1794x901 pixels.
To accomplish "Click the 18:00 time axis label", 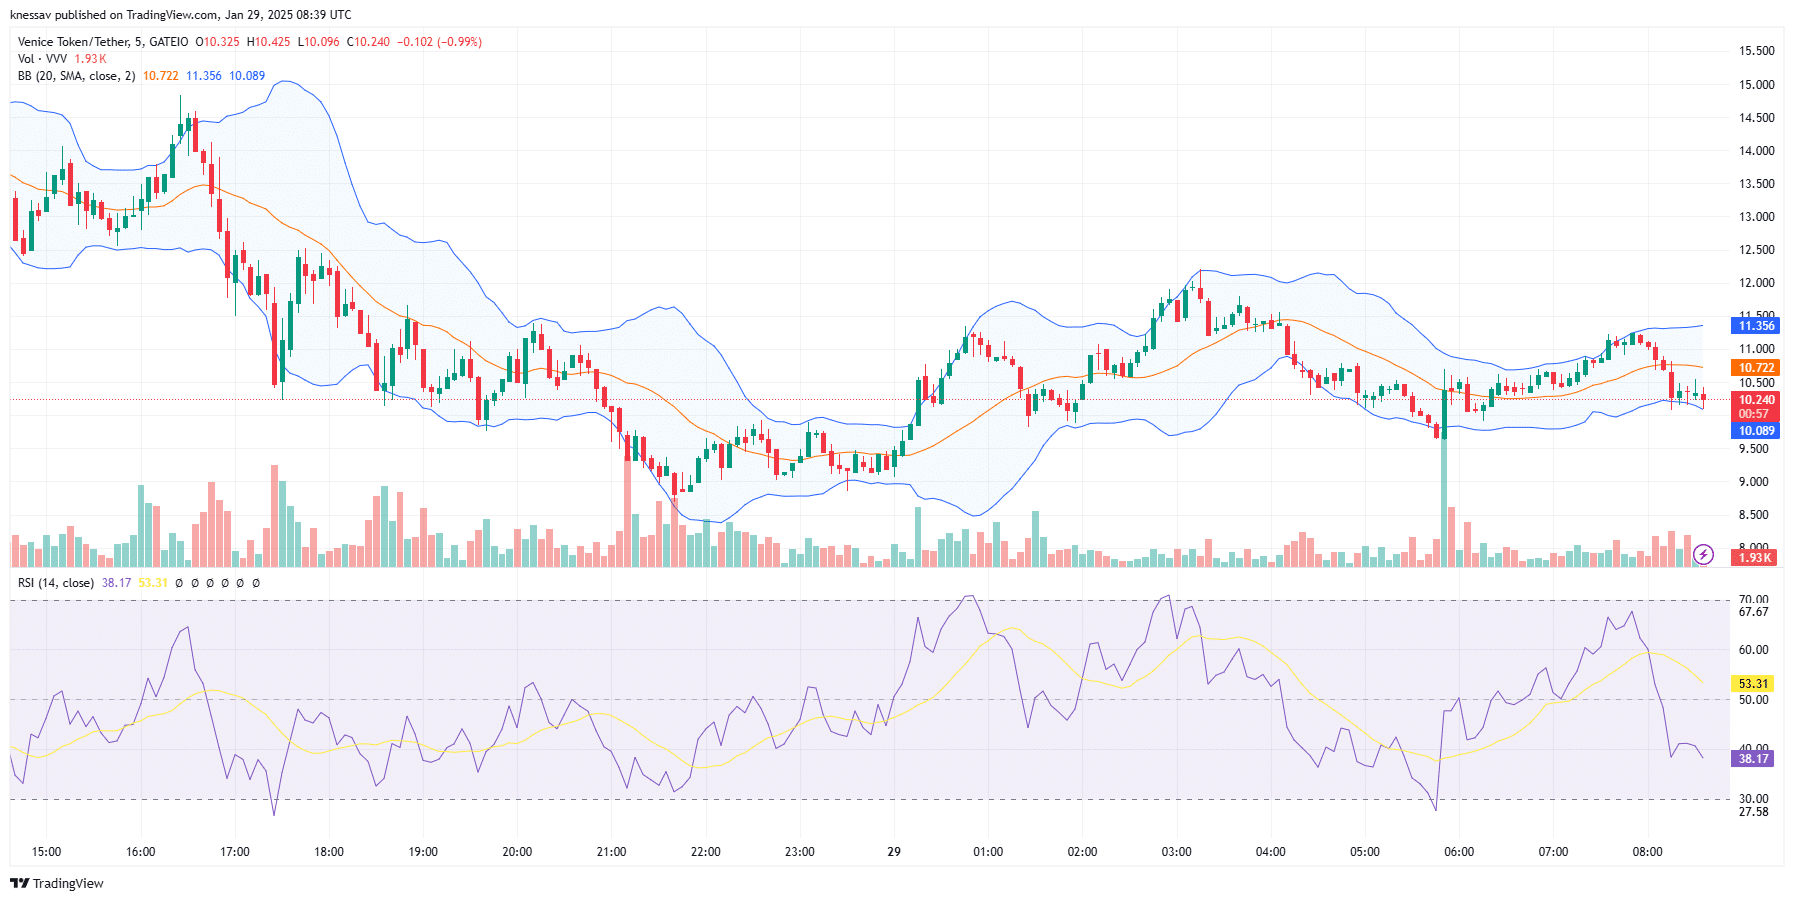I will [329, 852].
